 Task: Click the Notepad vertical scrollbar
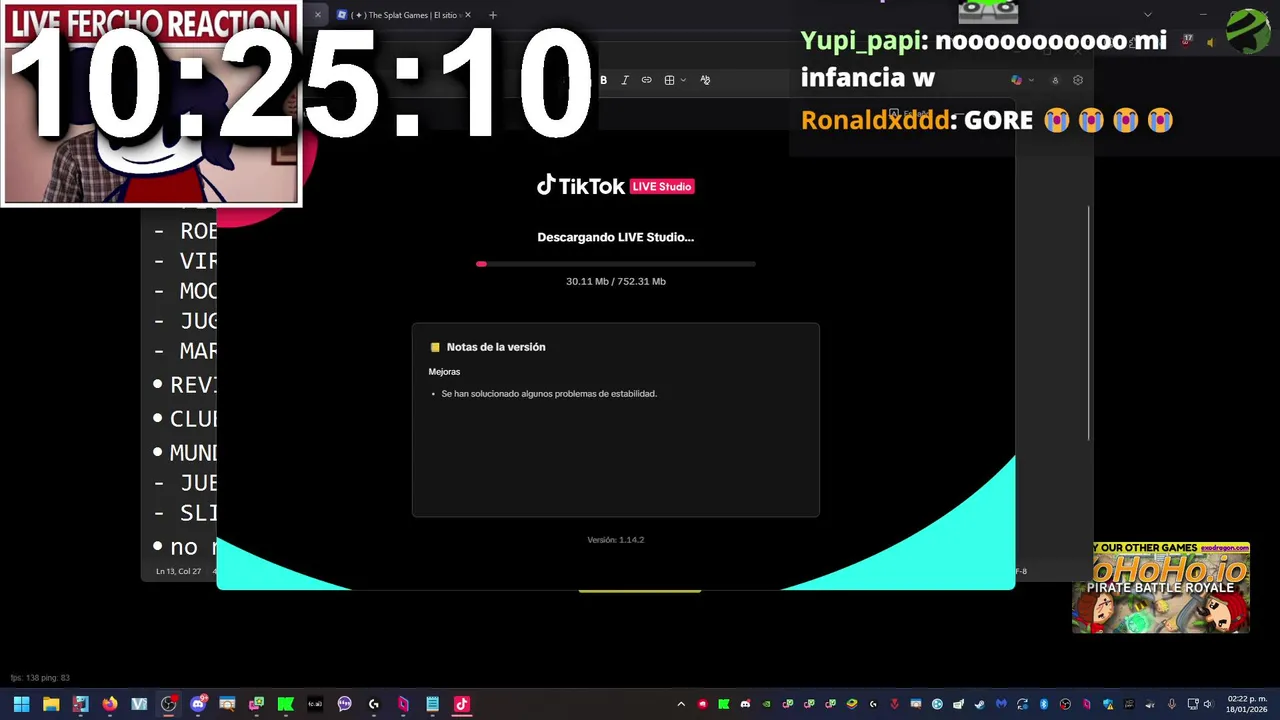[x=1088, y=322]
